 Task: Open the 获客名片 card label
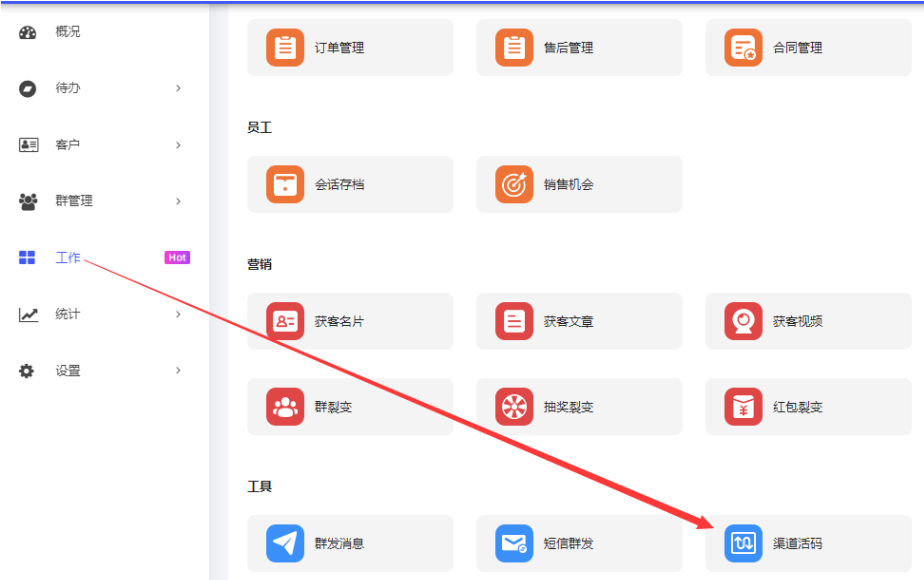coord(339,321)
